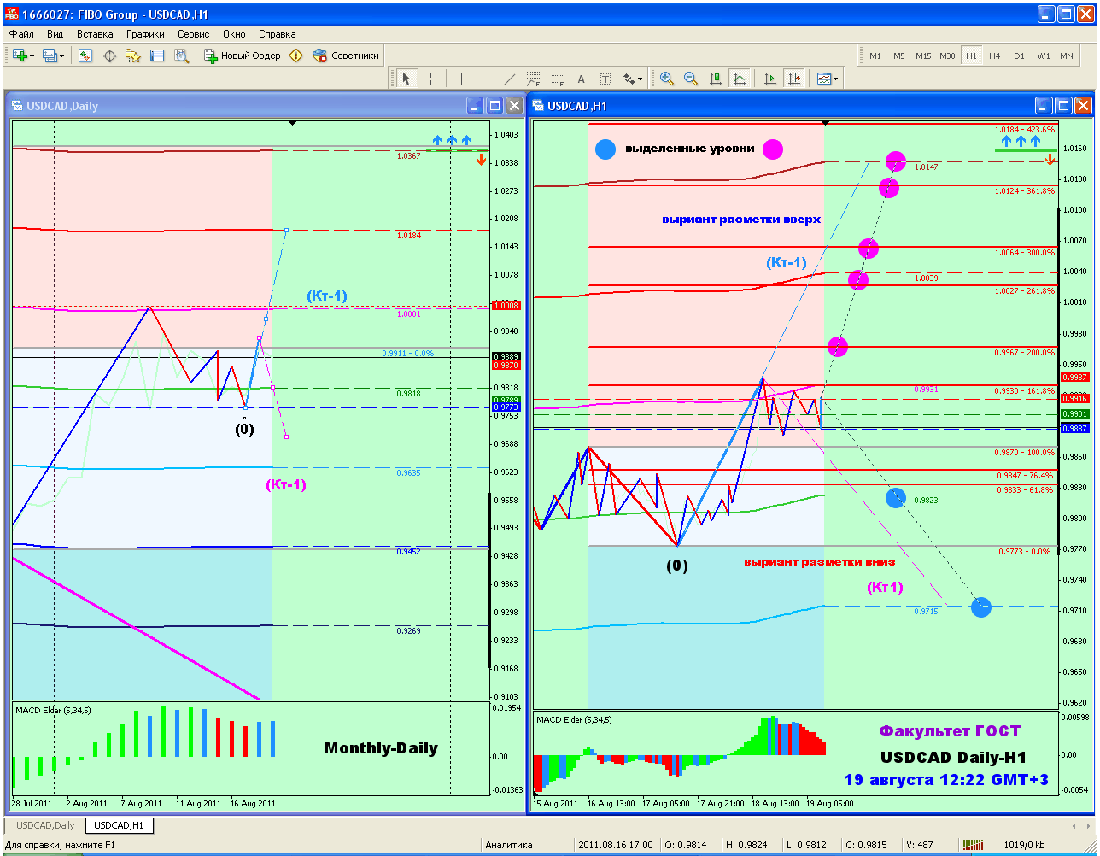Open the Окно menu
The image size is (1100, 856).
click(234, 34)
